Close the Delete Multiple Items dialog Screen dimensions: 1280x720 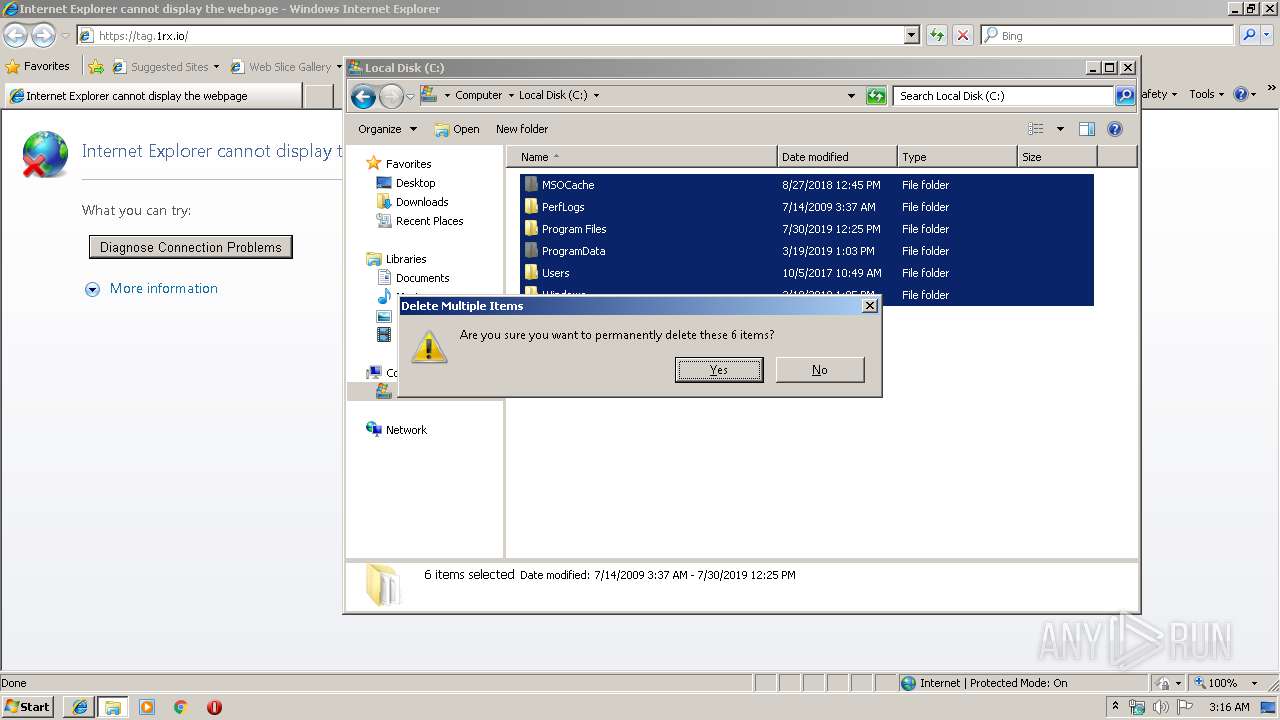870,306
